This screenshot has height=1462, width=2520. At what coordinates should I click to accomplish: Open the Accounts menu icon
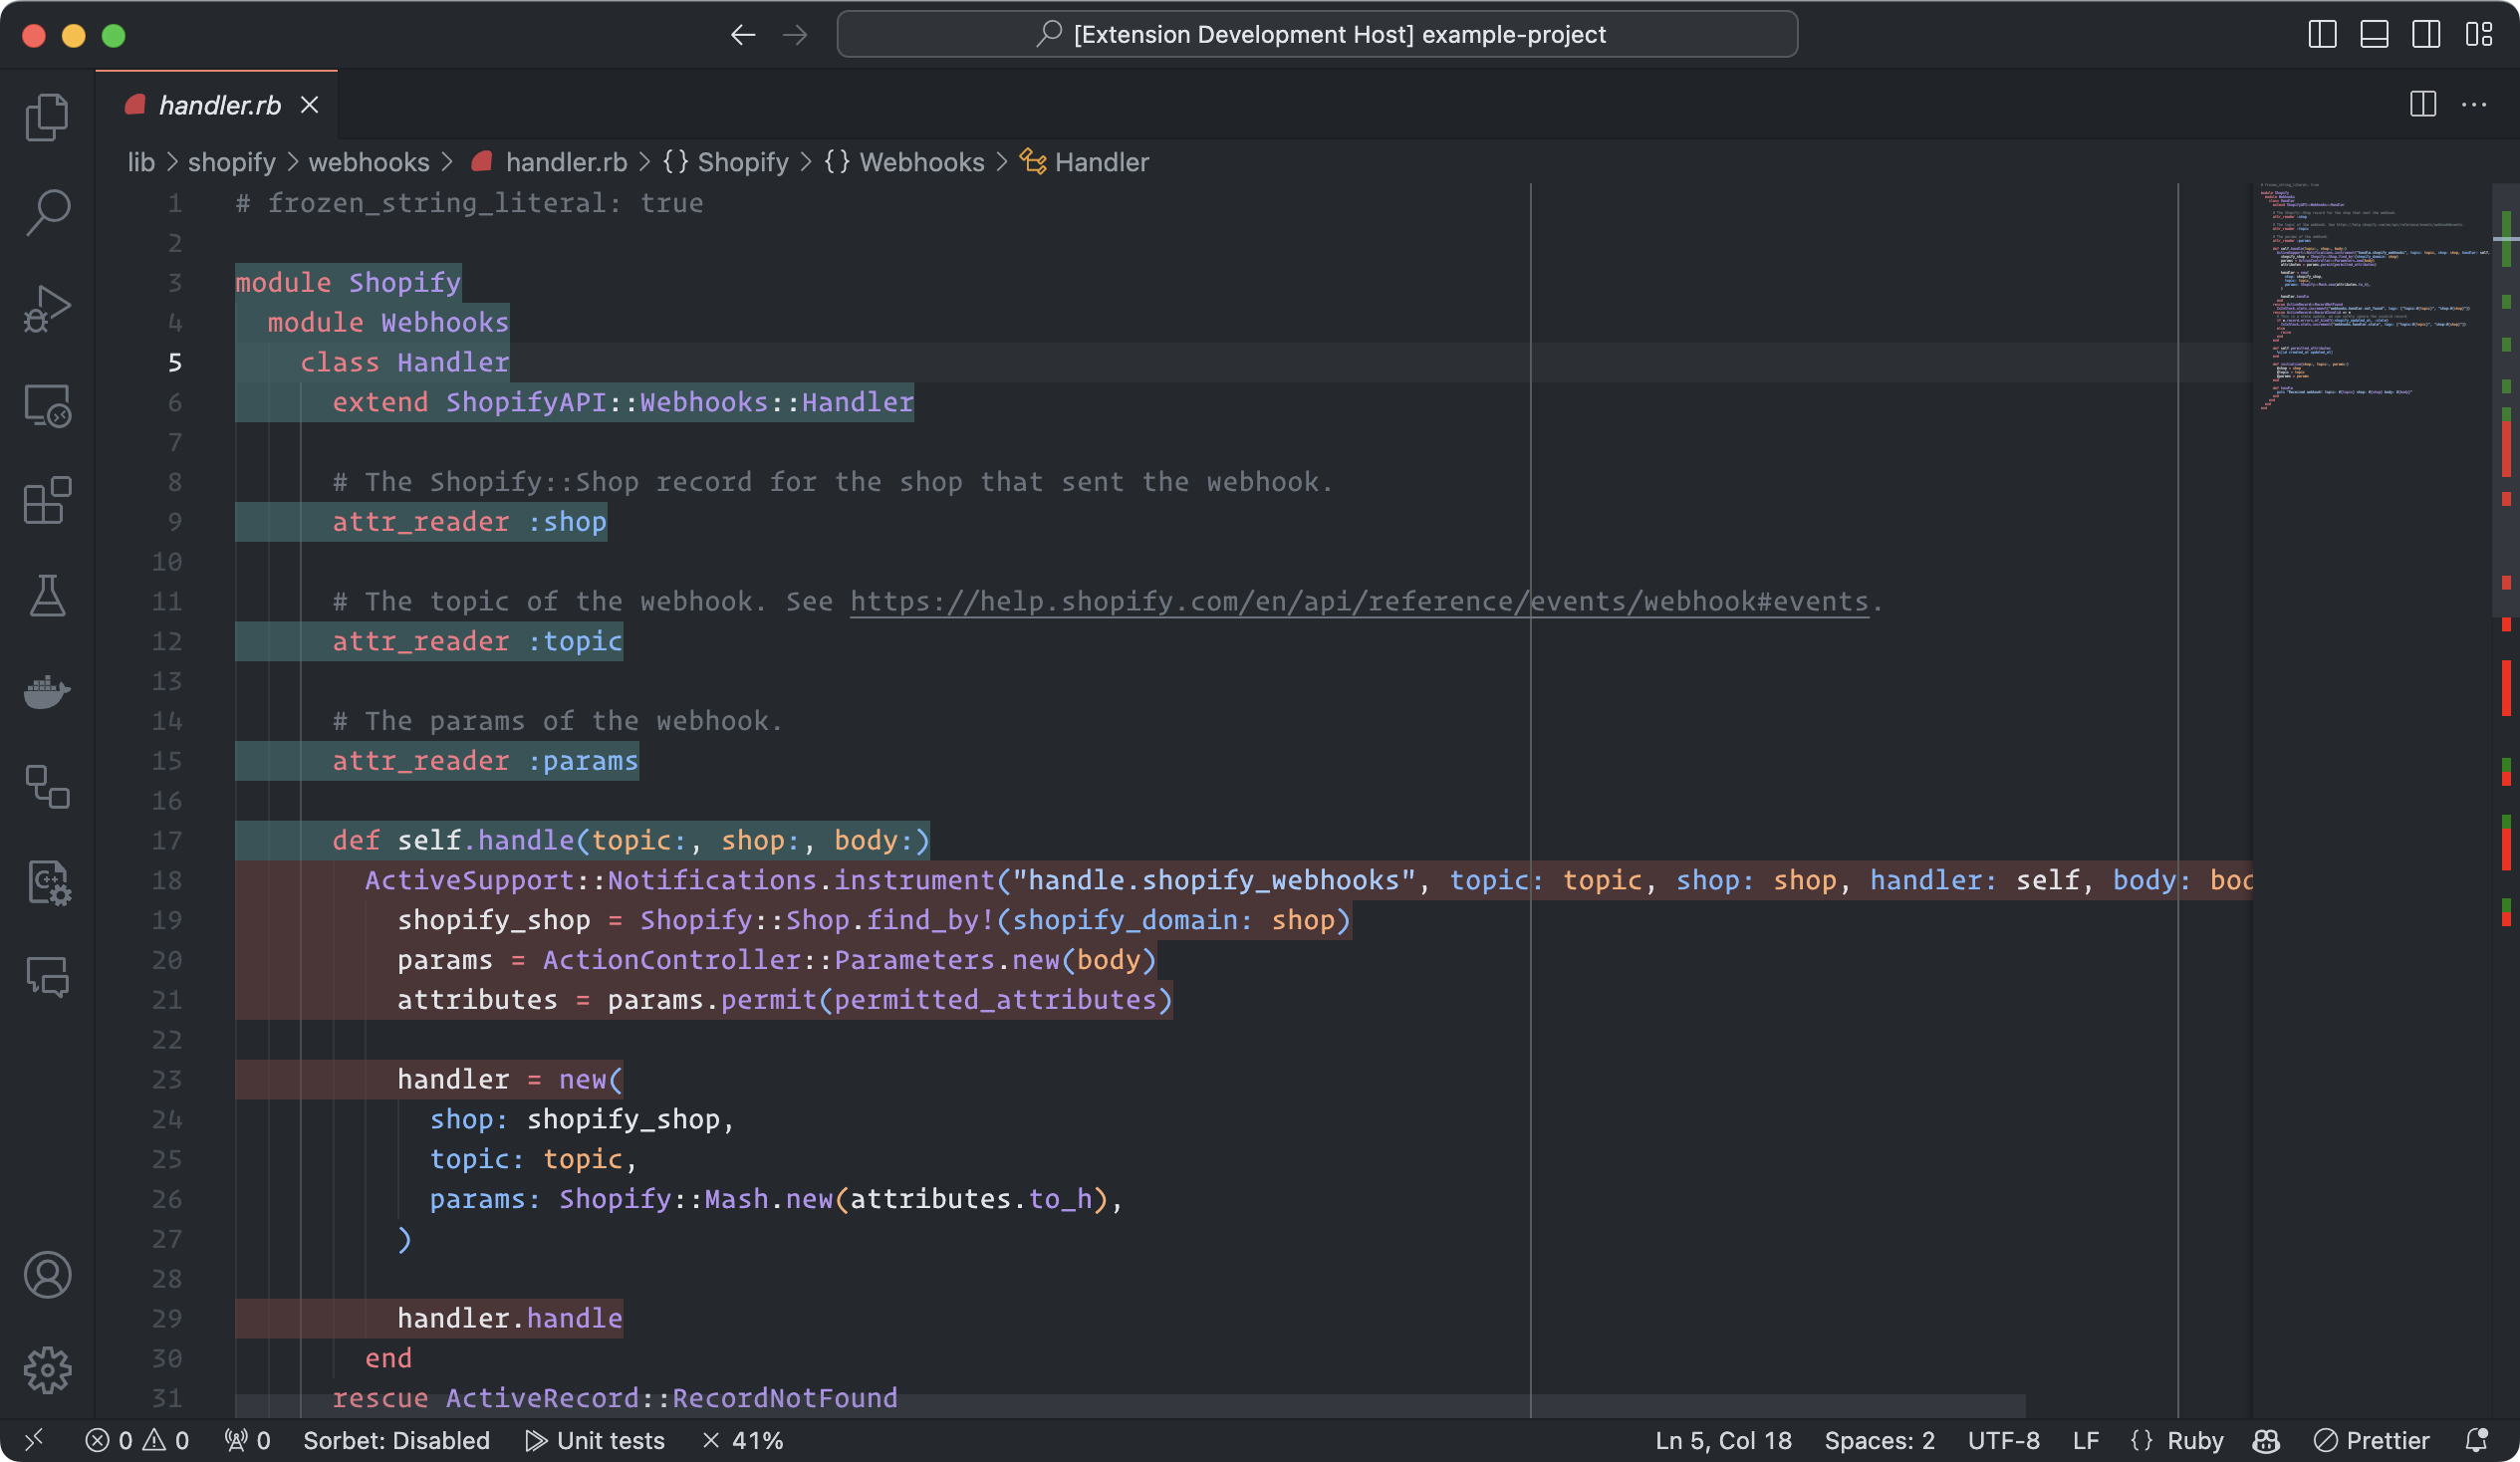tap(47, 1275)
